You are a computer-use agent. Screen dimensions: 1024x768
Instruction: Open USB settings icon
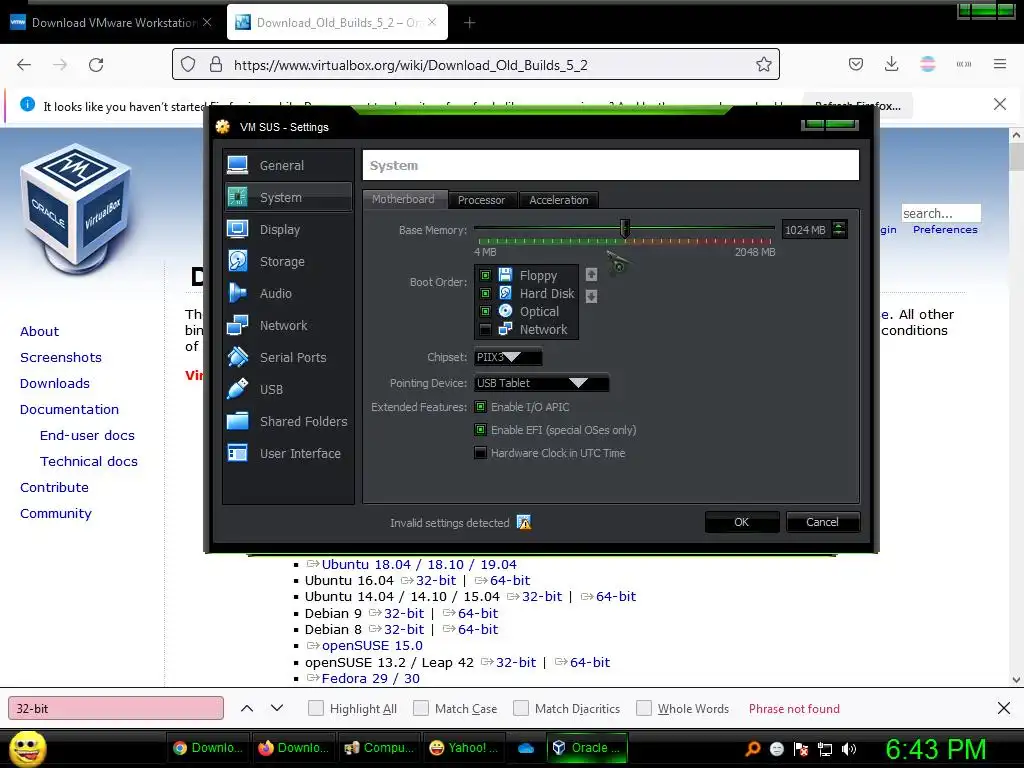click(237, 389)
